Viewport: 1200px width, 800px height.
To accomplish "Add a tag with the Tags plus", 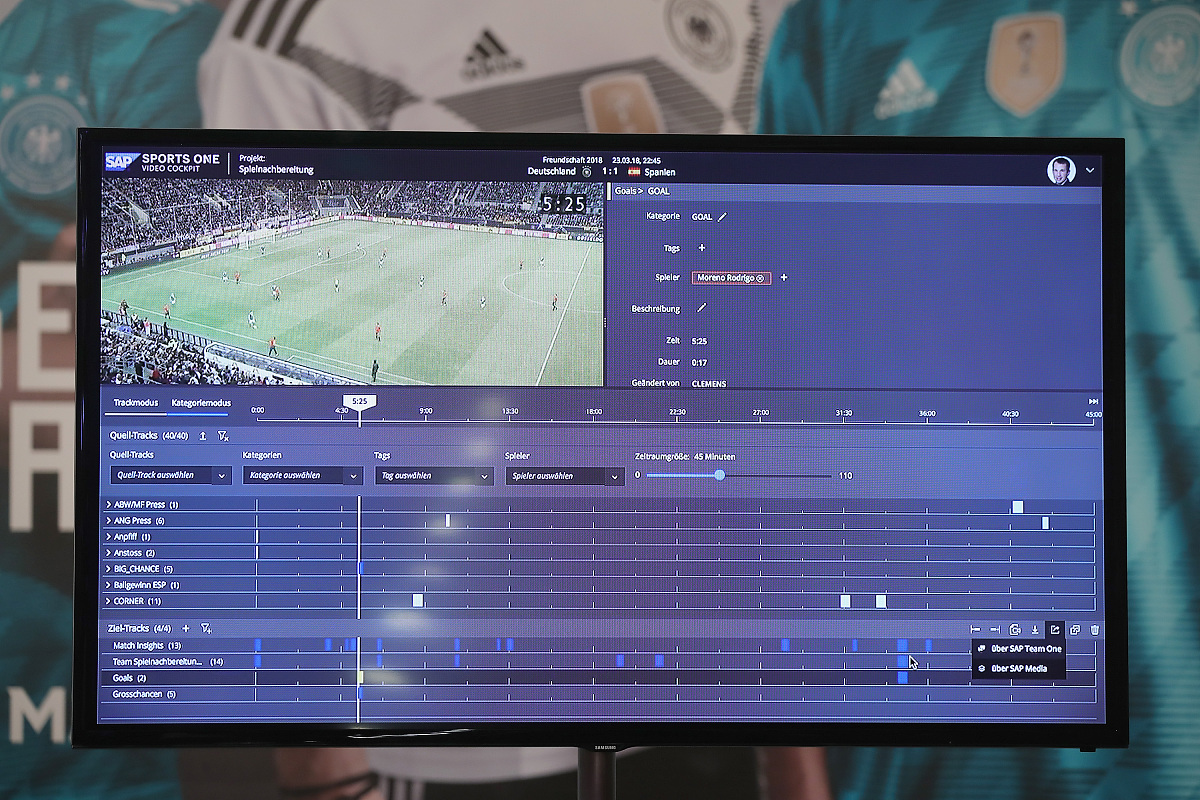I will point(701,248).
